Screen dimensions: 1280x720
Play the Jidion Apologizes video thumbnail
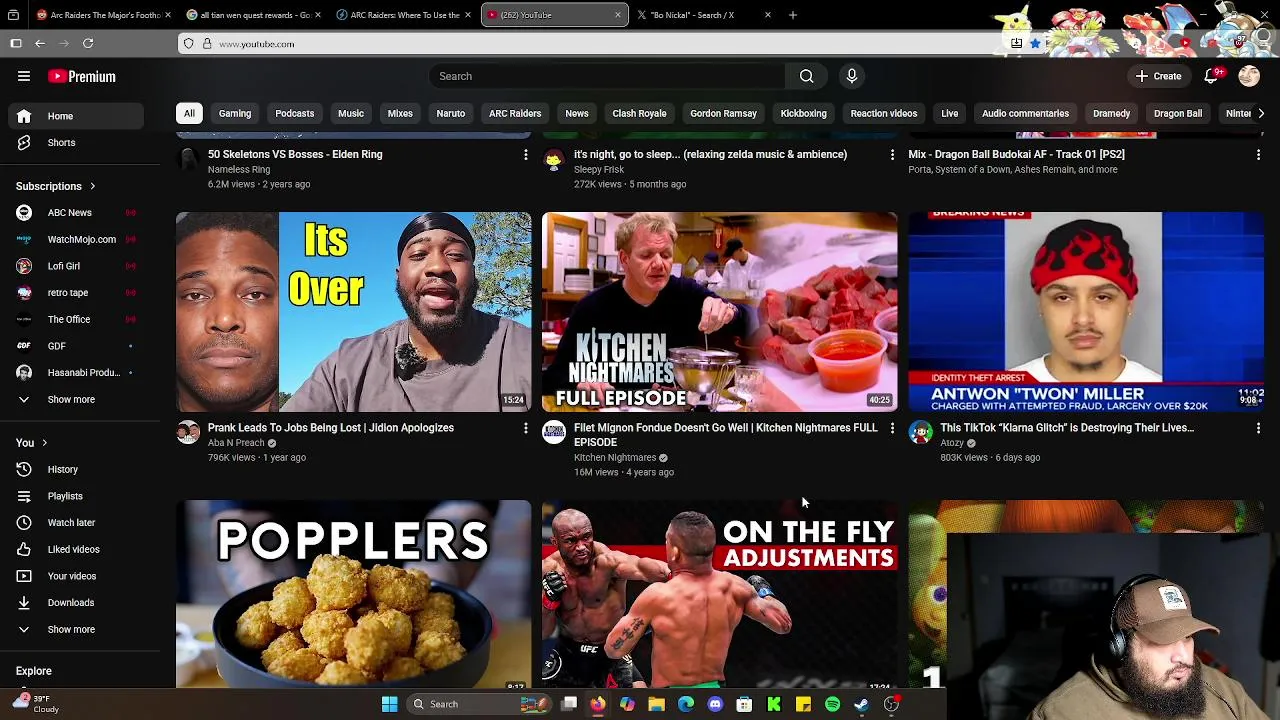[354, 312]
